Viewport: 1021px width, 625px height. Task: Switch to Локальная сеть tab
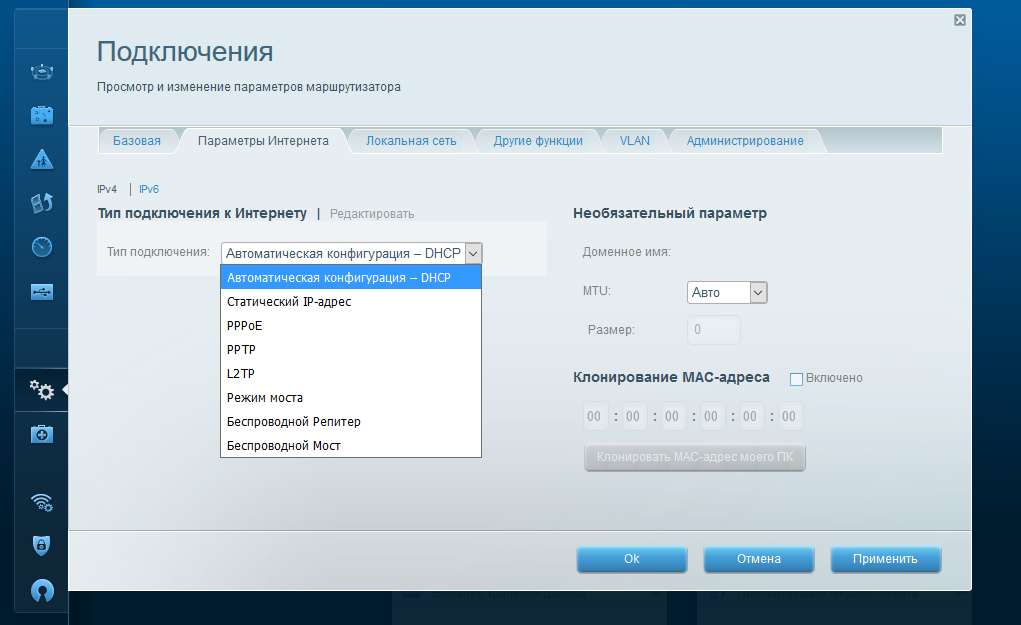(x=411, y=141)
